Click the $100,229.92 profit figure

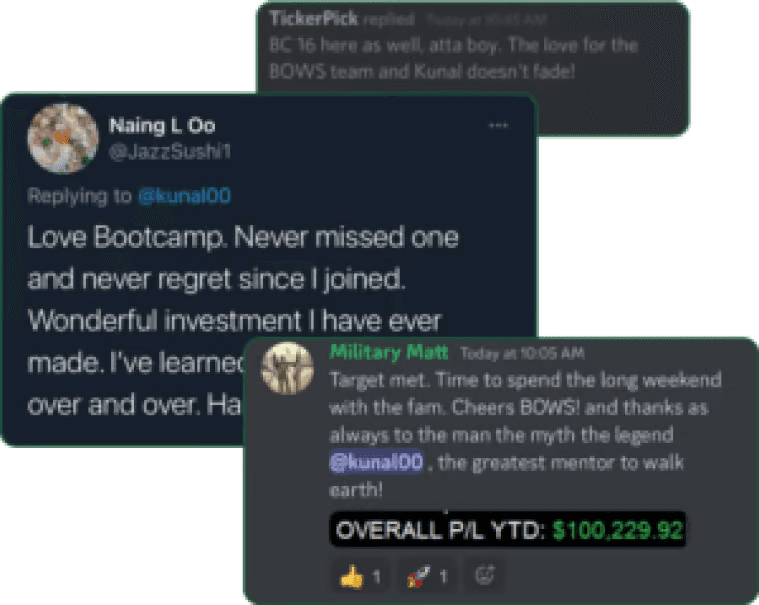618,530
